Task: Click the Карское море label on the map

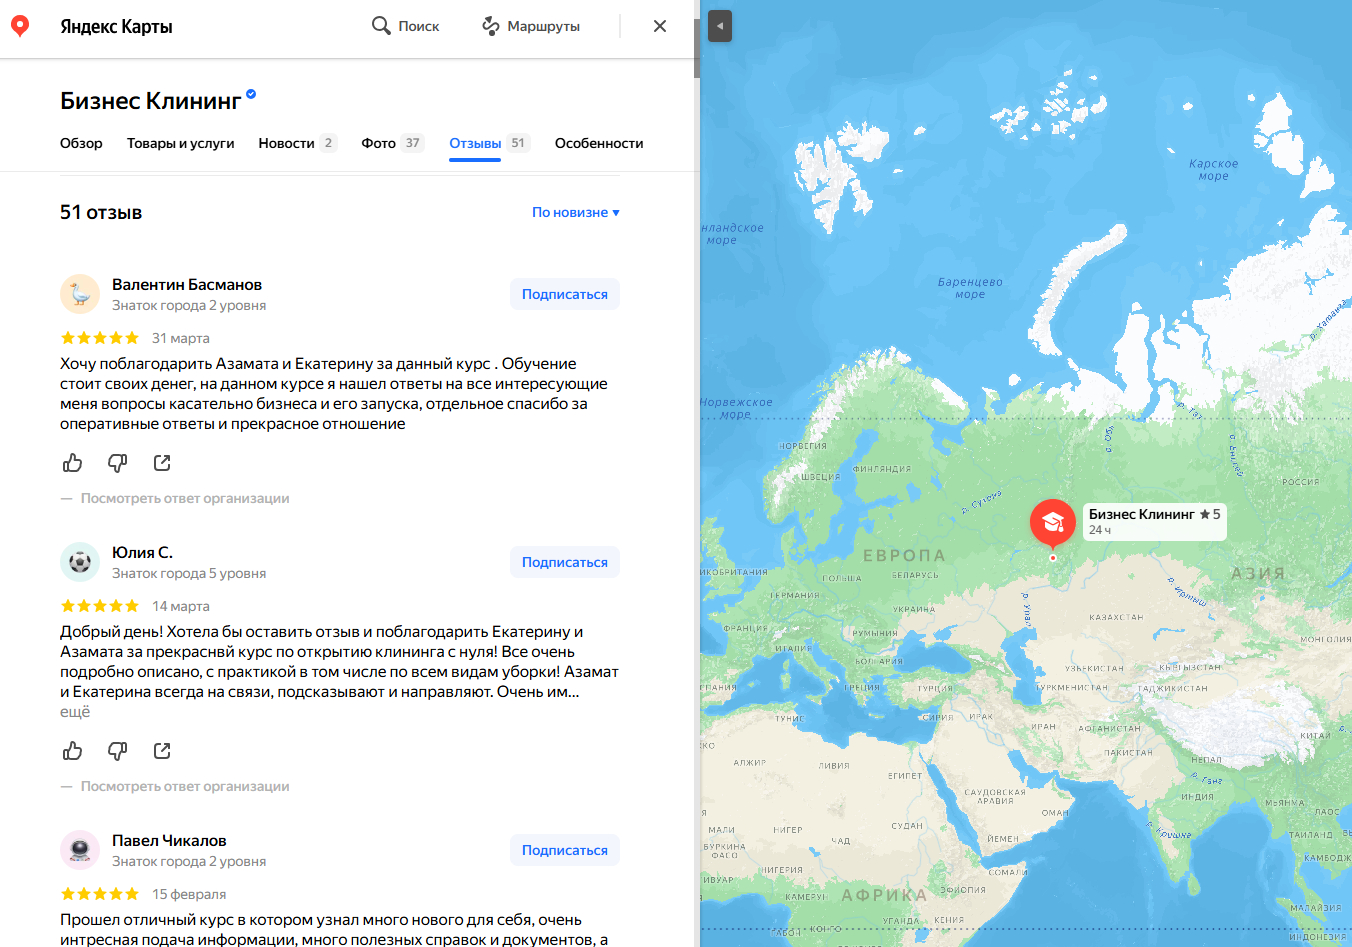Action: [1214, 170]
